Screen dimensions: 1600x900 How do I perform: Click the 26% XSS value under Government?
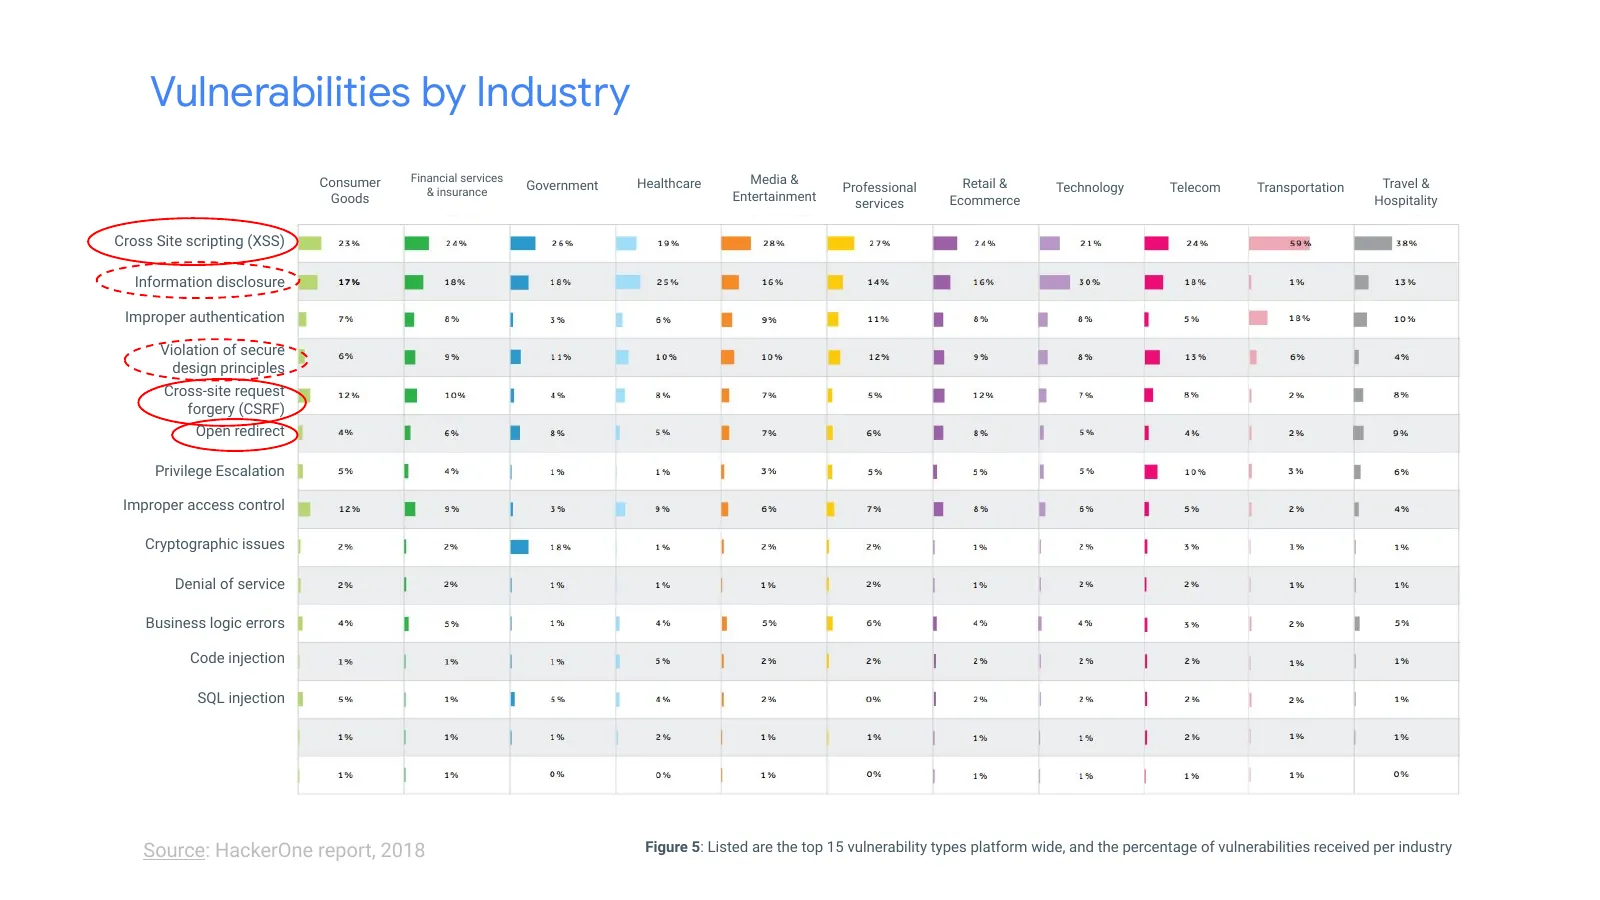[x=562, y=243]
